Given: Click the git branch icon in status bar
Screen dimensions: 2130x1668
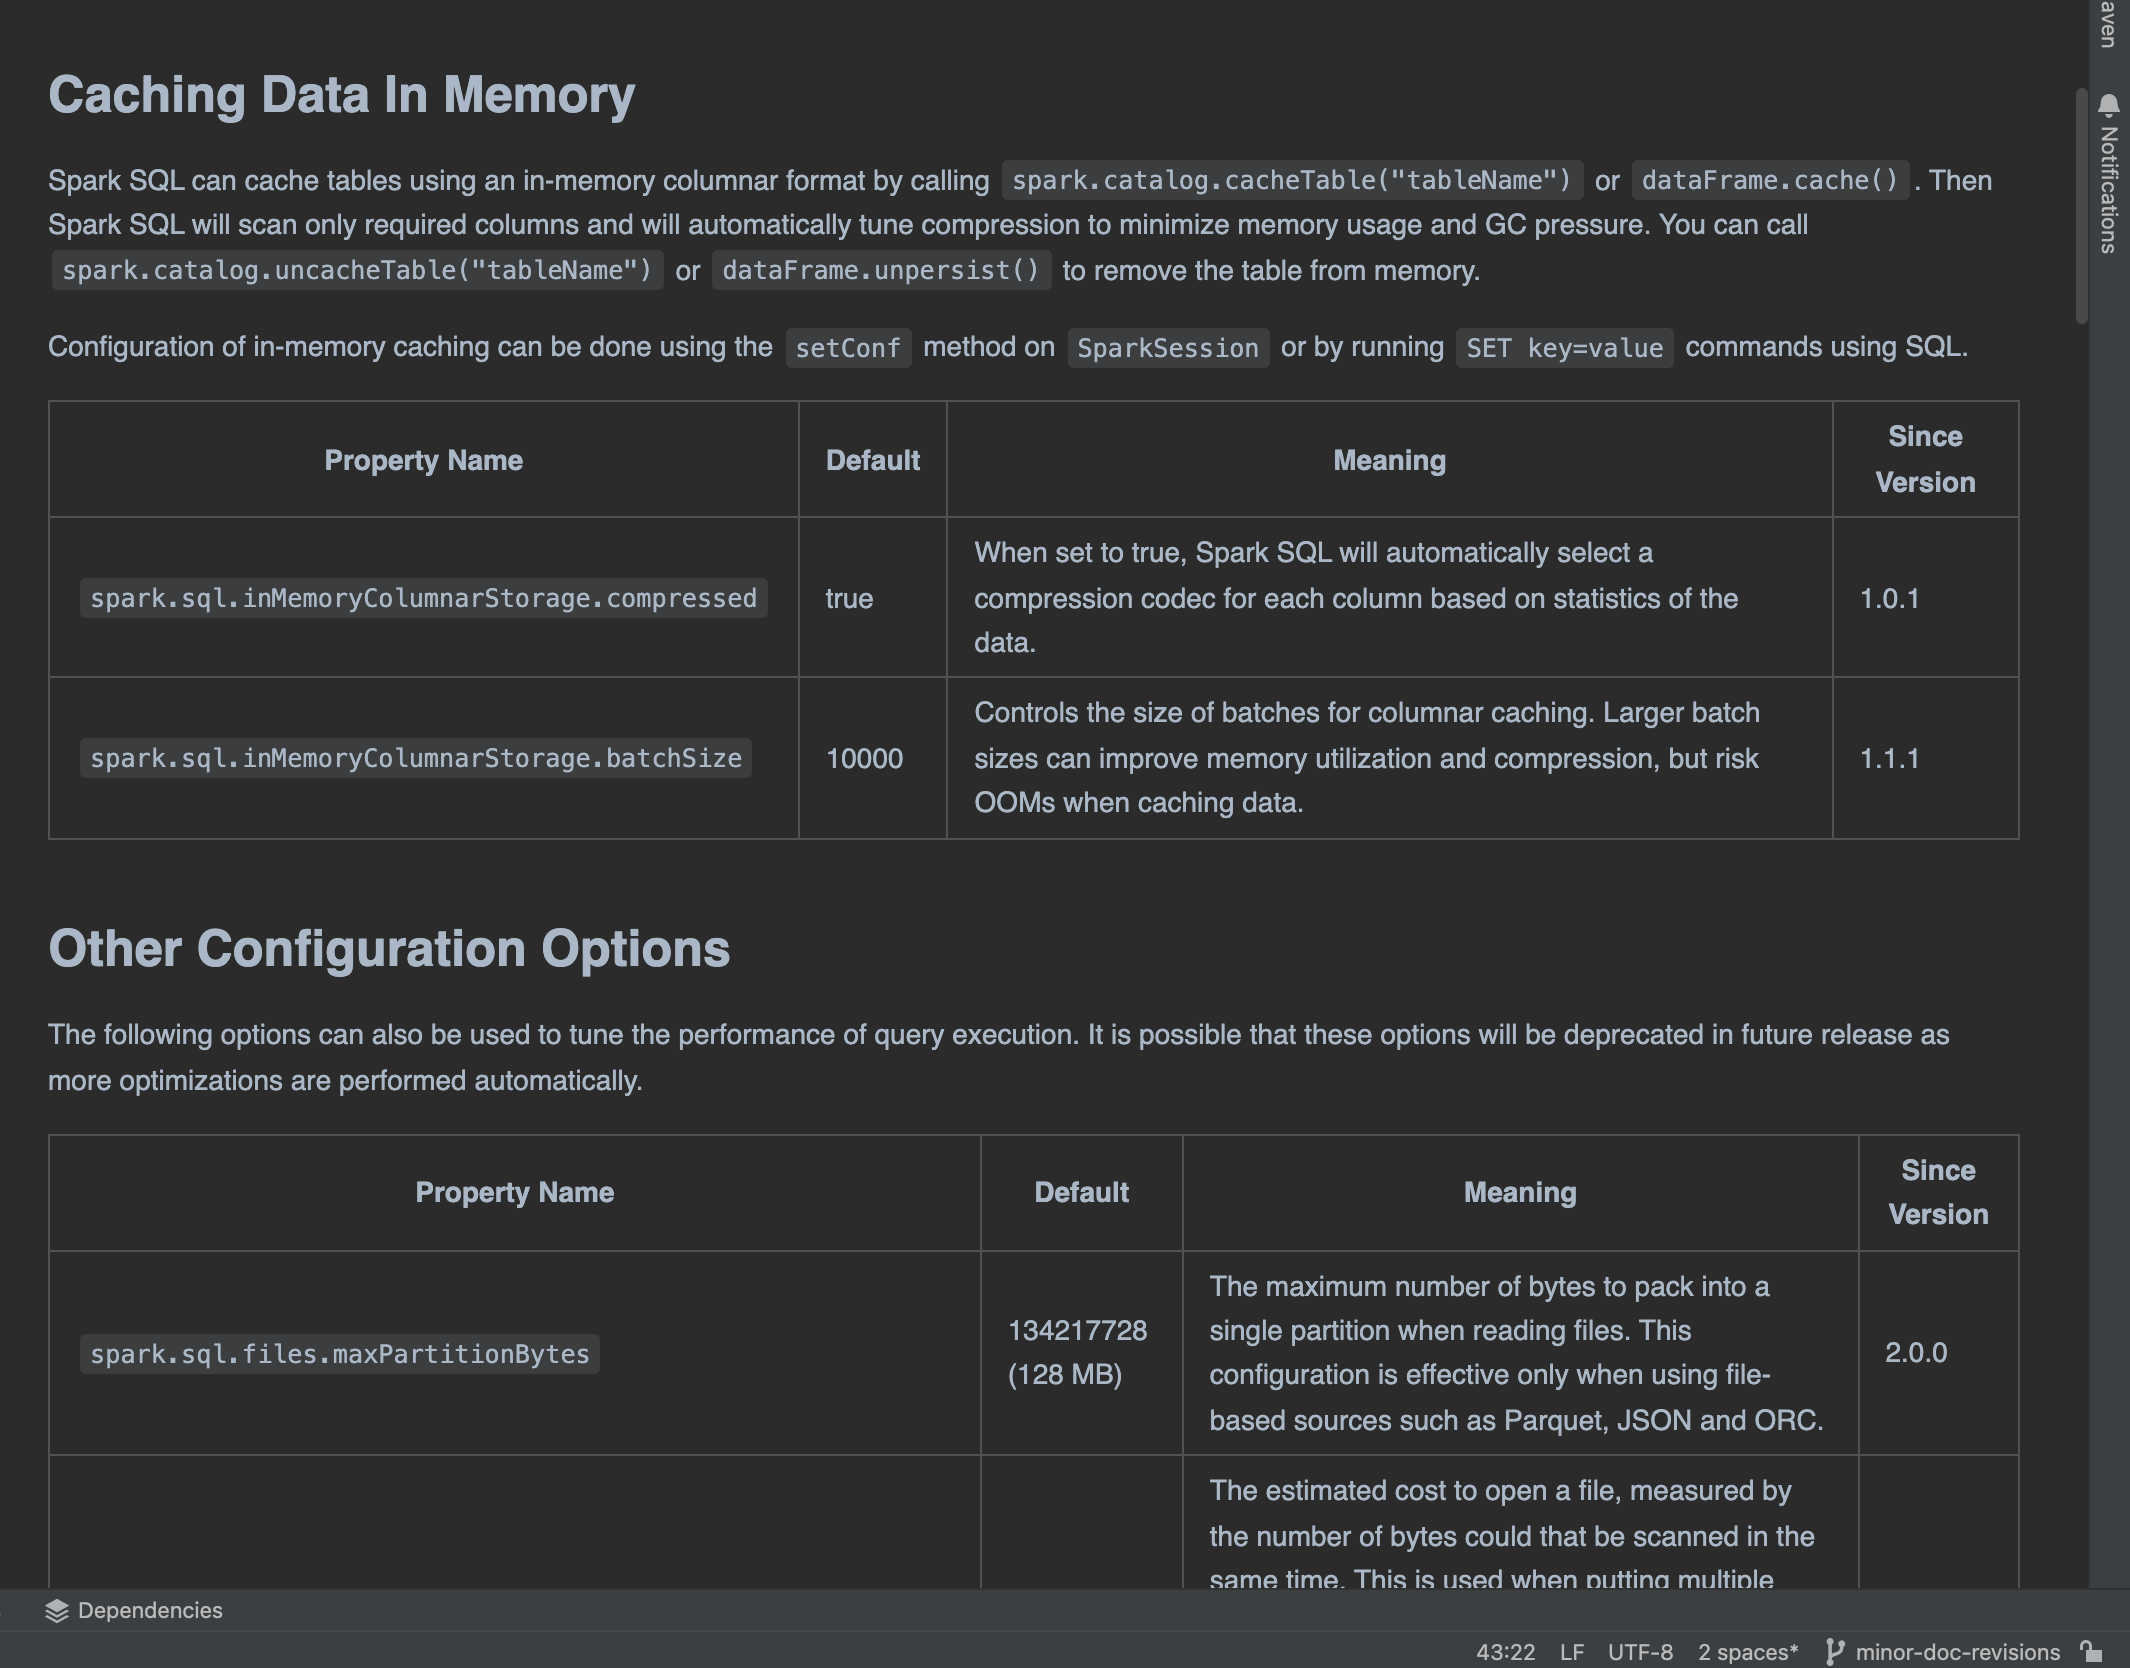Looking at the screenshot, I should [1834, 1652].
